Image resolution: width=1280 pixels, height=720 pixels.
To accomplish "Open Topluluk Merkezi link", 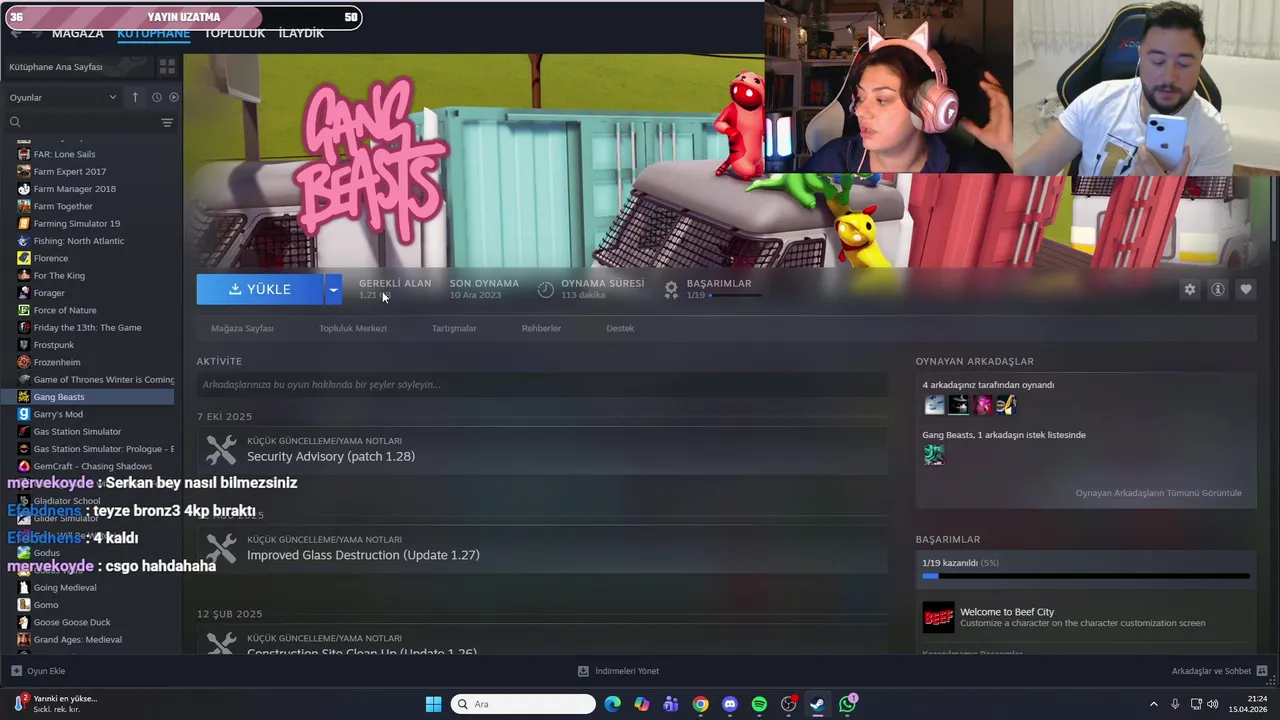I will click(353, 328).
